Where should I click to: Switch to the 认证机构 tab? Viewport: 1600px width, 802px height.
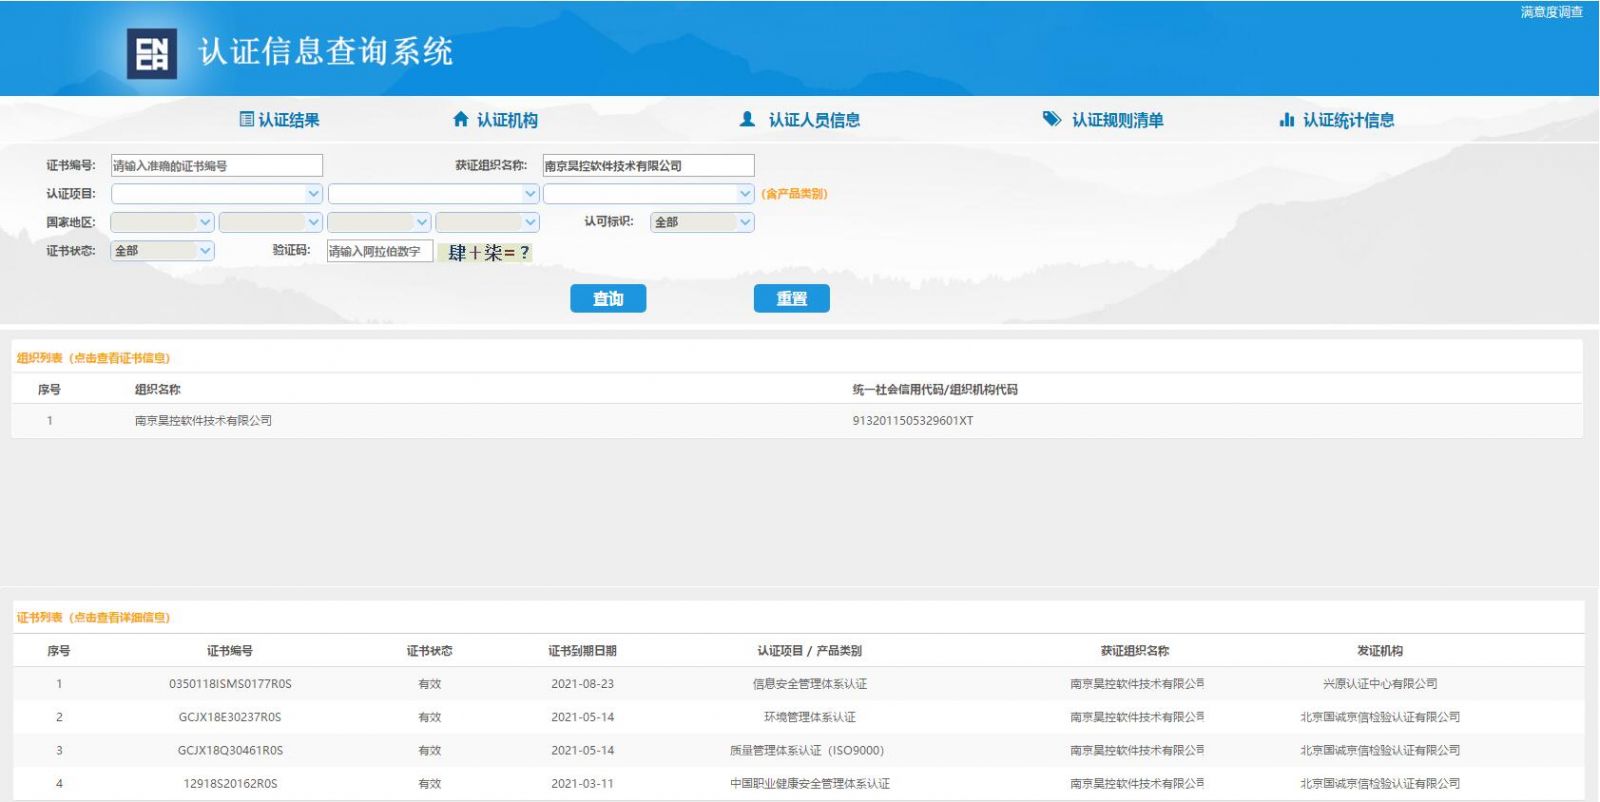[506, 120]
